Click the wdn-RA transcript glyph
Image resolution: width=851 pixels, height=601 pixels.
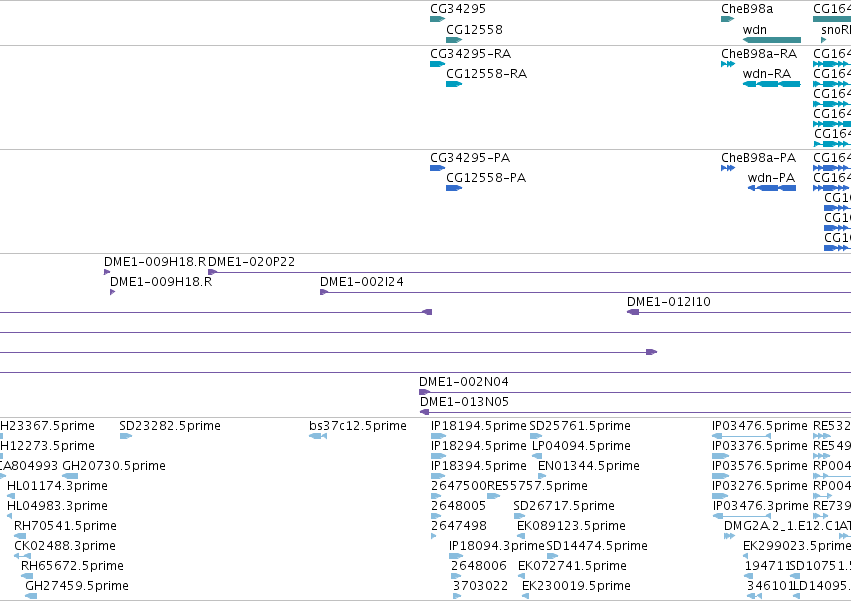tap(772, 84)
